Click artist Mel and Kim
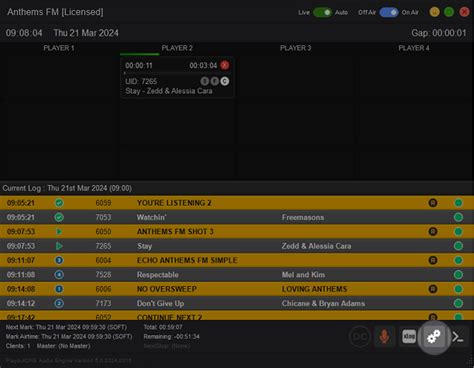This screenshot has width=474, height=368. click(303, 275)
